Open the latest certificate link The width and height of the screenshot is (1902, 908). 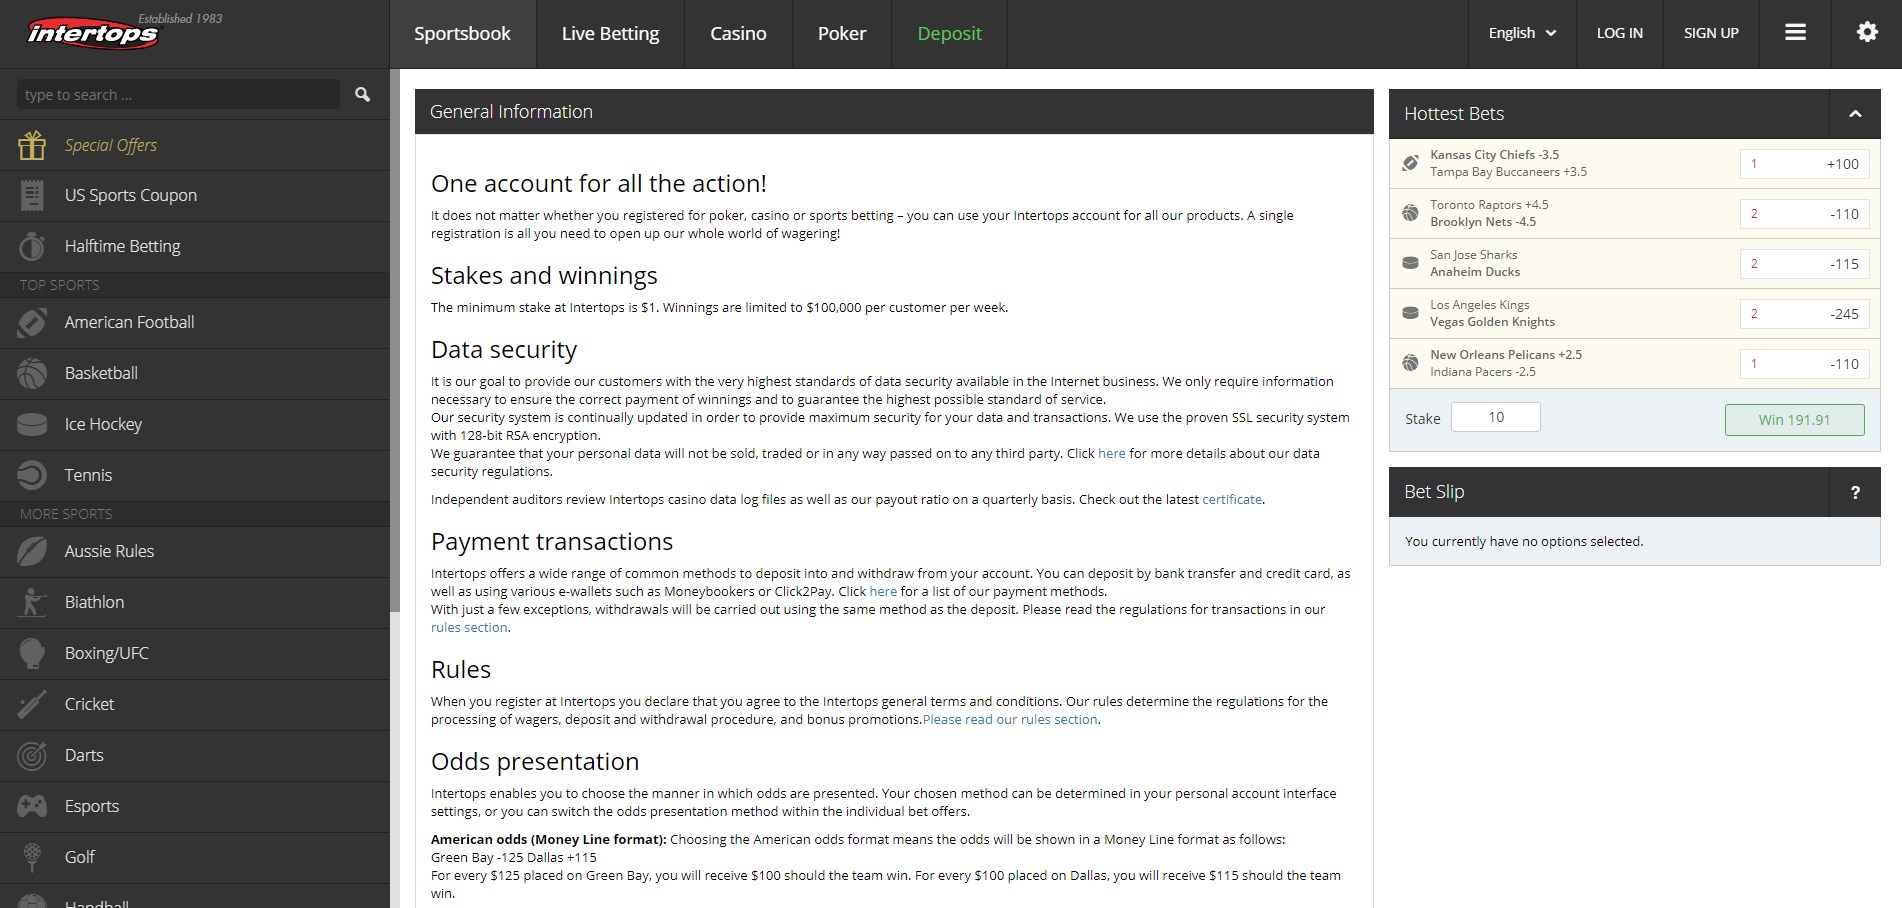tap(1232, 499)
